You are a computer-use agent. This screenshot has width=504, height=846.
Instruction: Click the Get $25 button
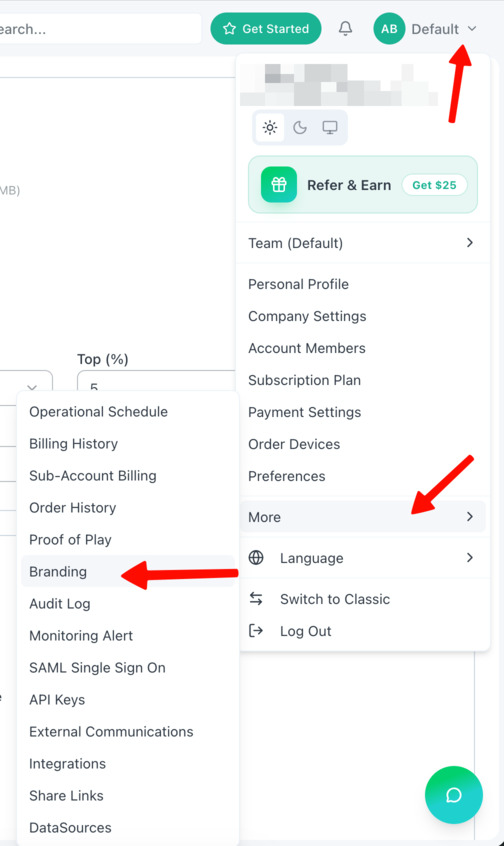click(x=434, y=185)
